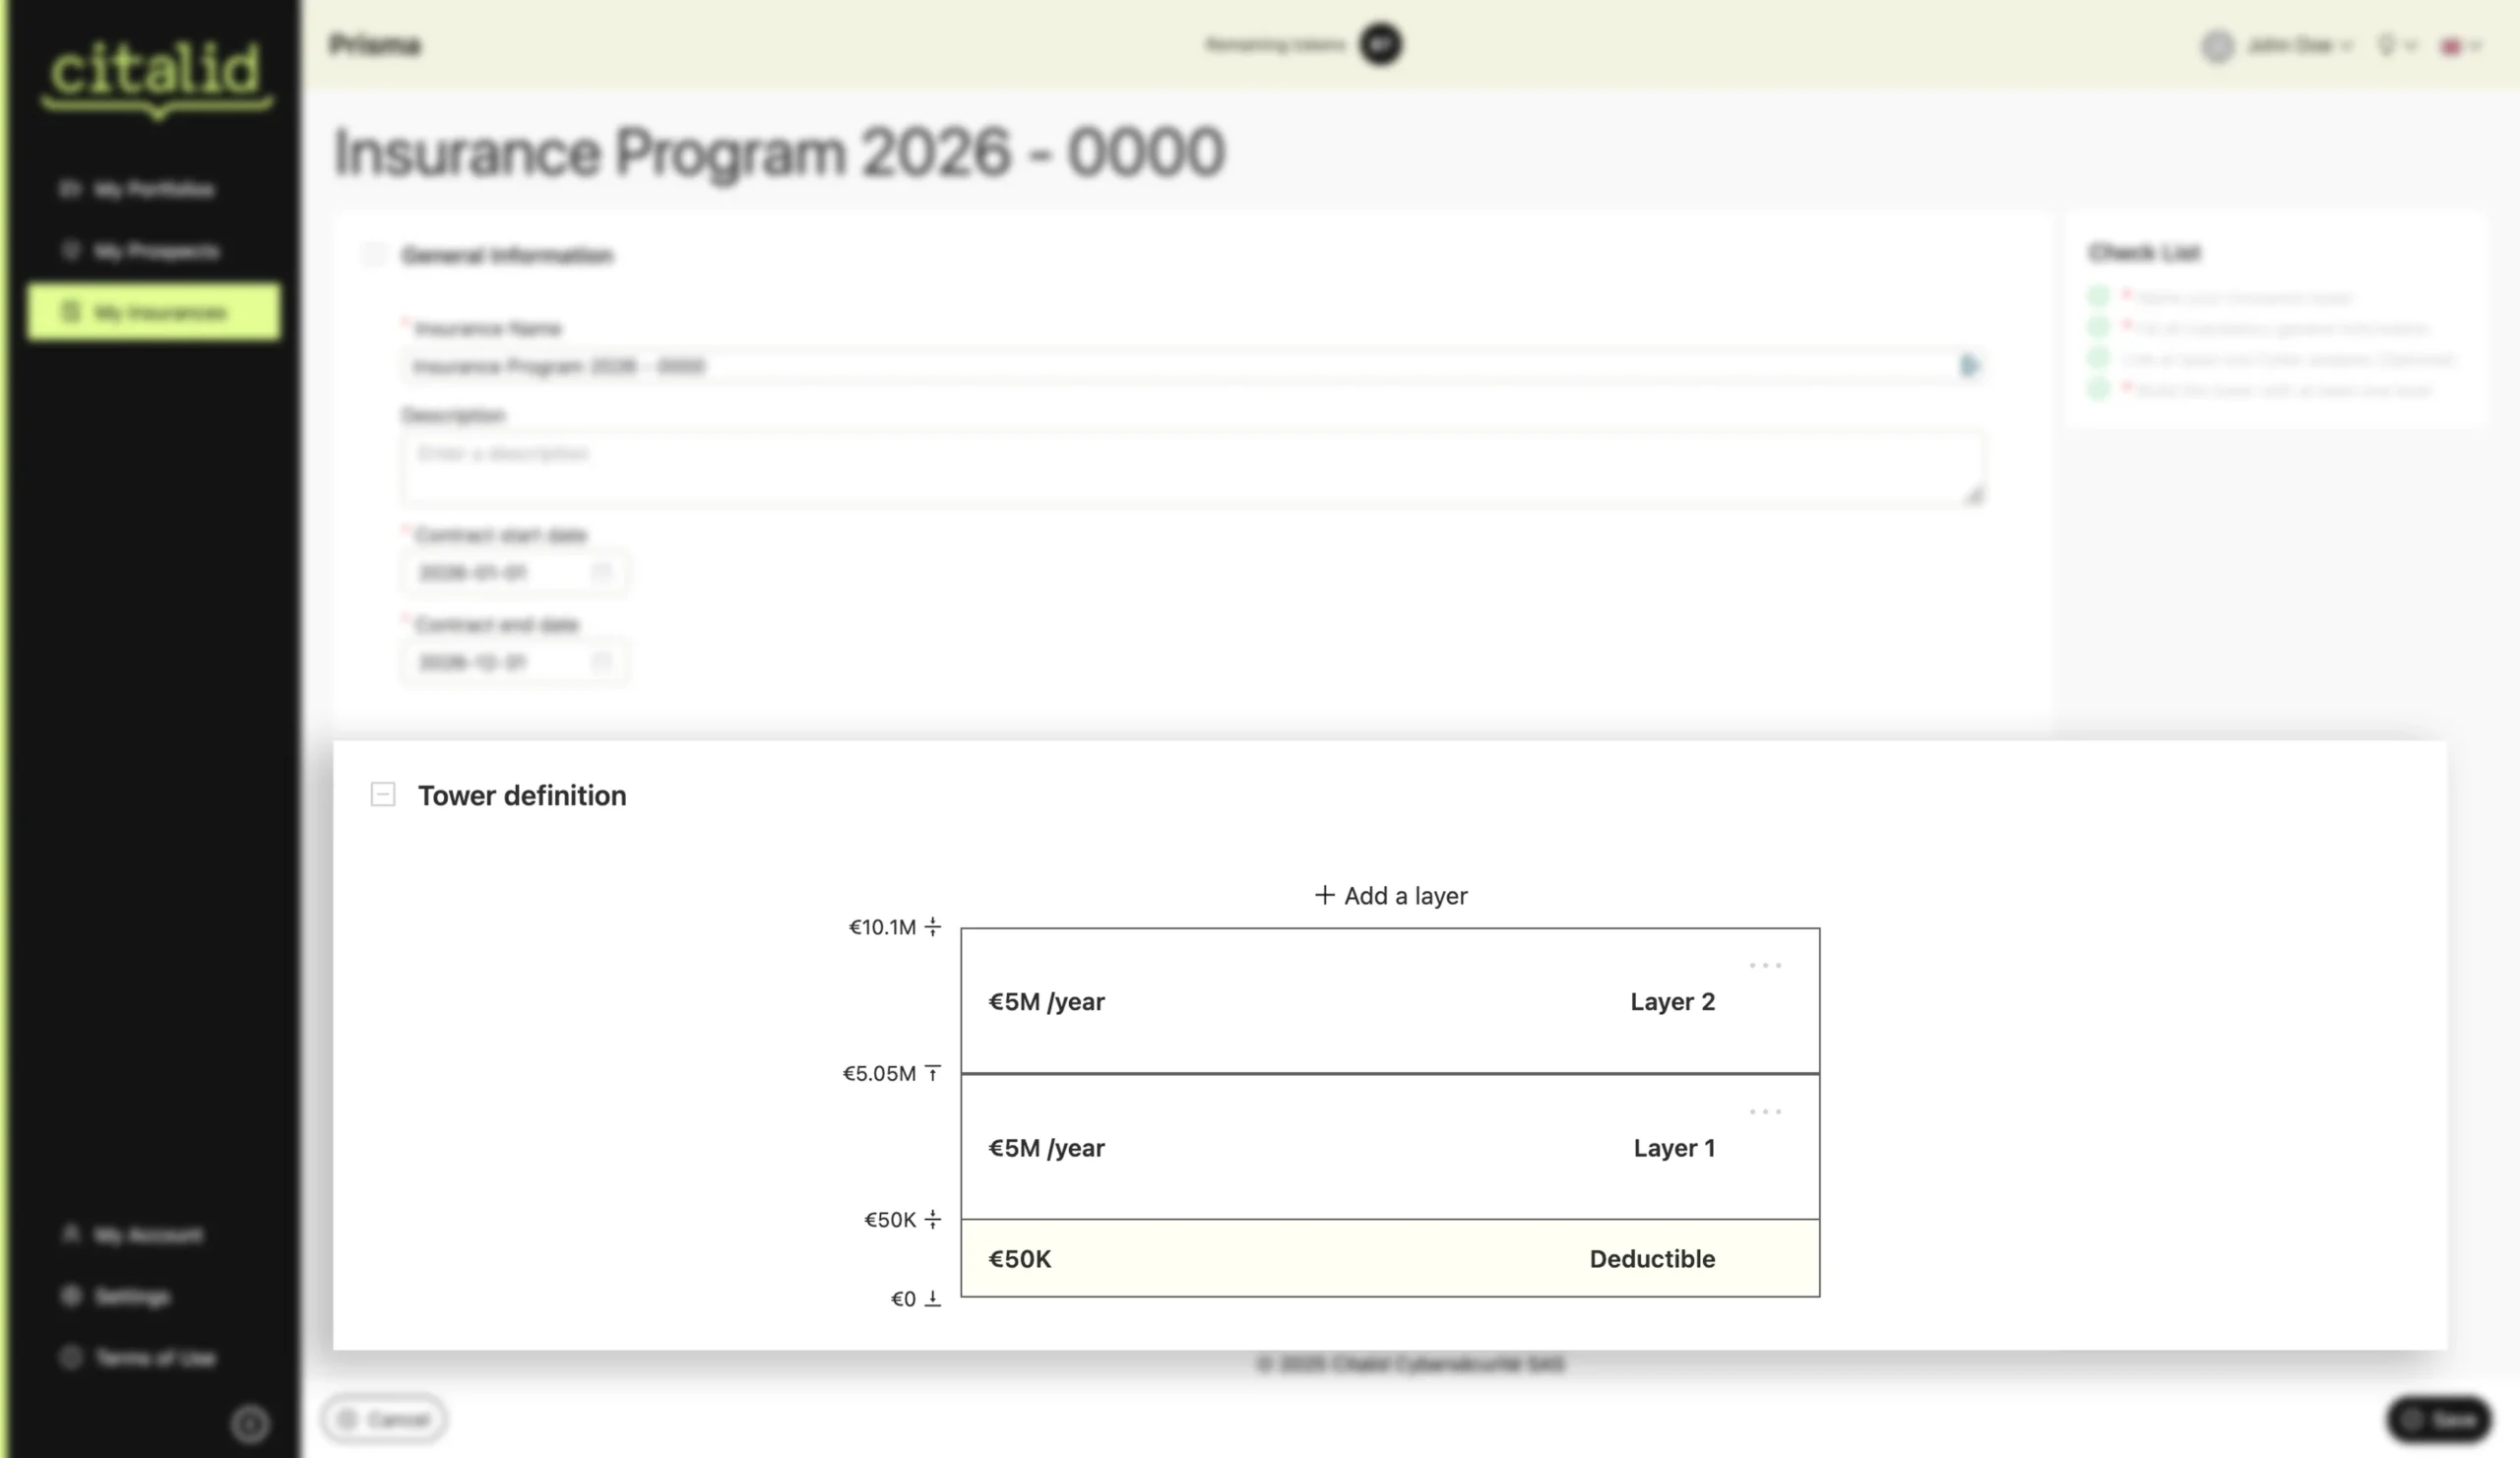The width and height of the screenshot is (2520, 1458).
Task: Open Settings in the sidebar
Action: point(154,1296)
